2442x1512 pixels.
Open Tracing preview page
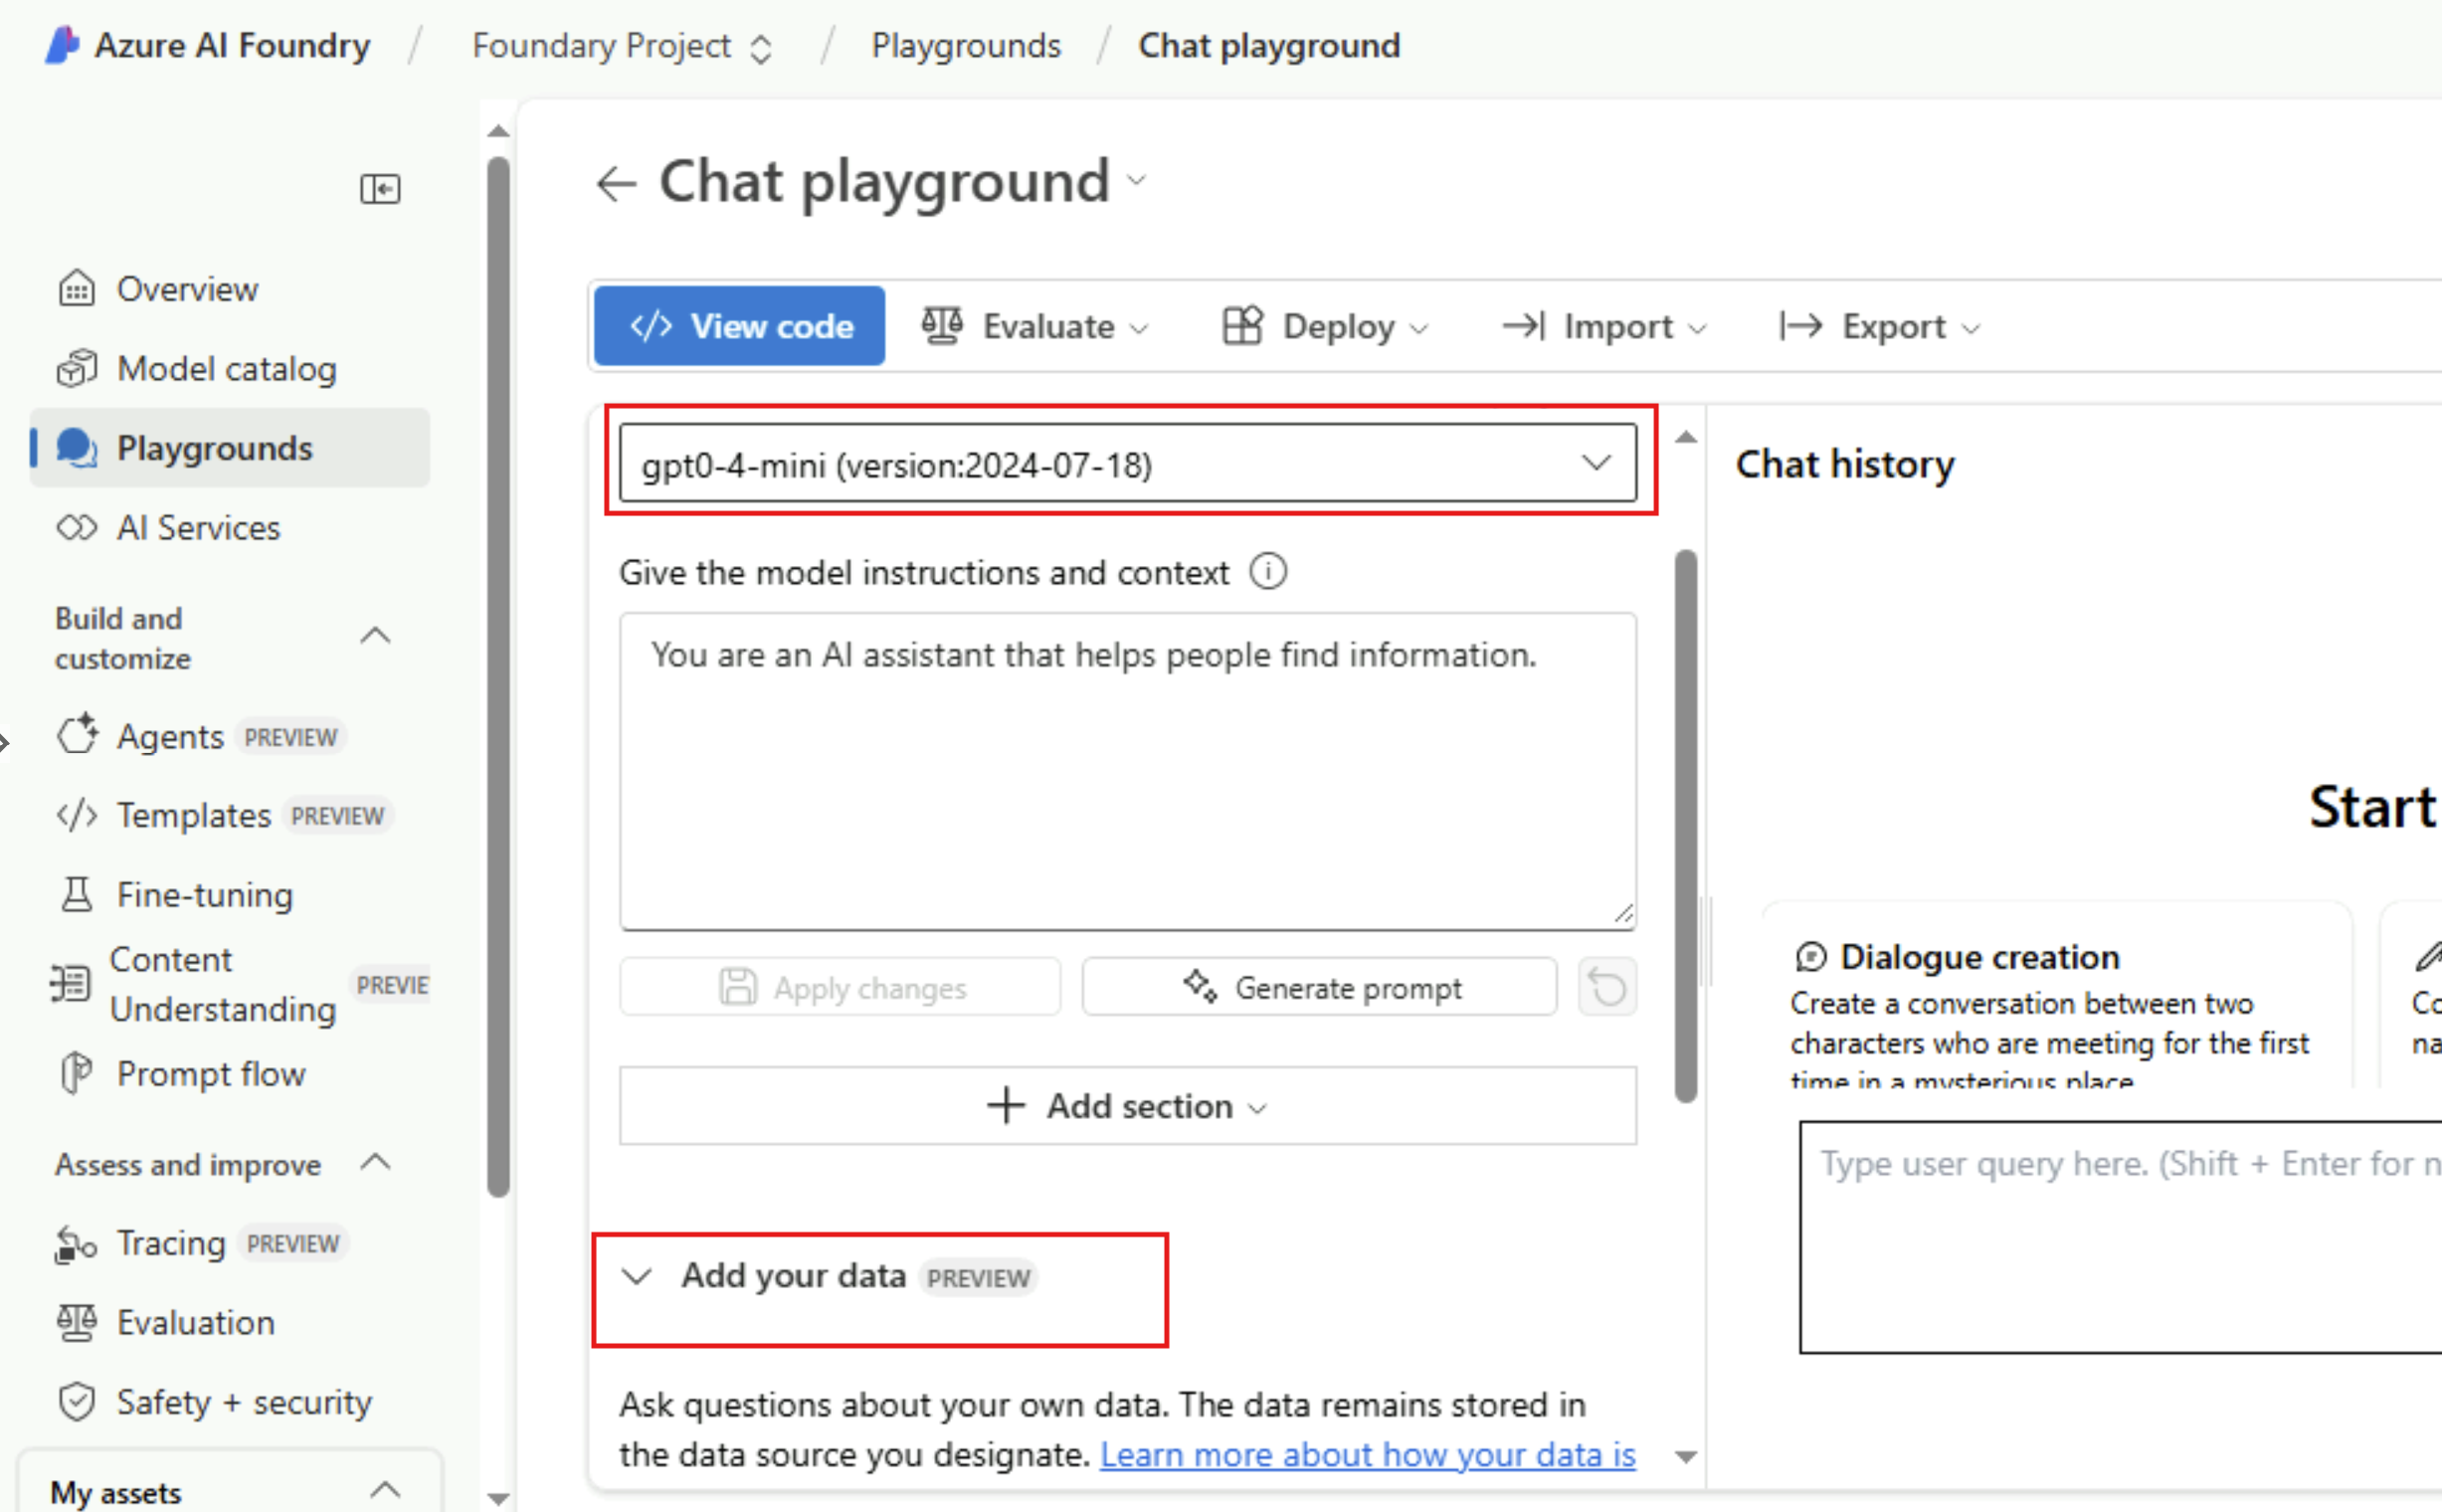(x=171, y=1244)
